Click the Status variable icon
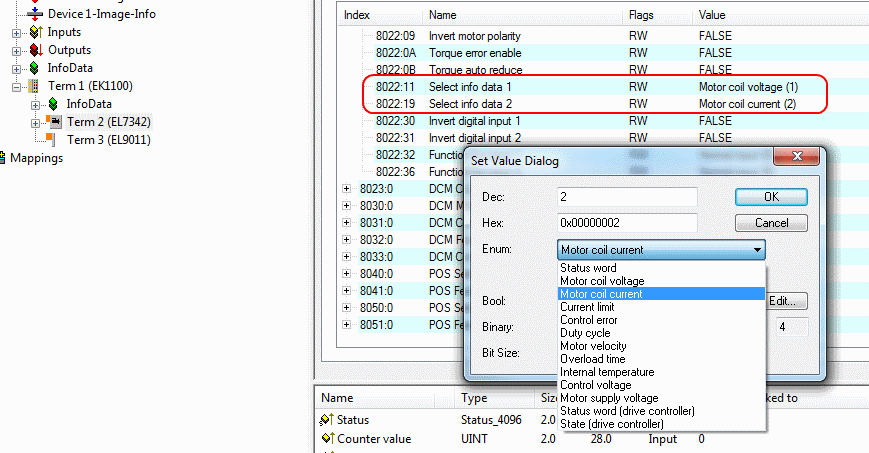 tap(327, 420)
